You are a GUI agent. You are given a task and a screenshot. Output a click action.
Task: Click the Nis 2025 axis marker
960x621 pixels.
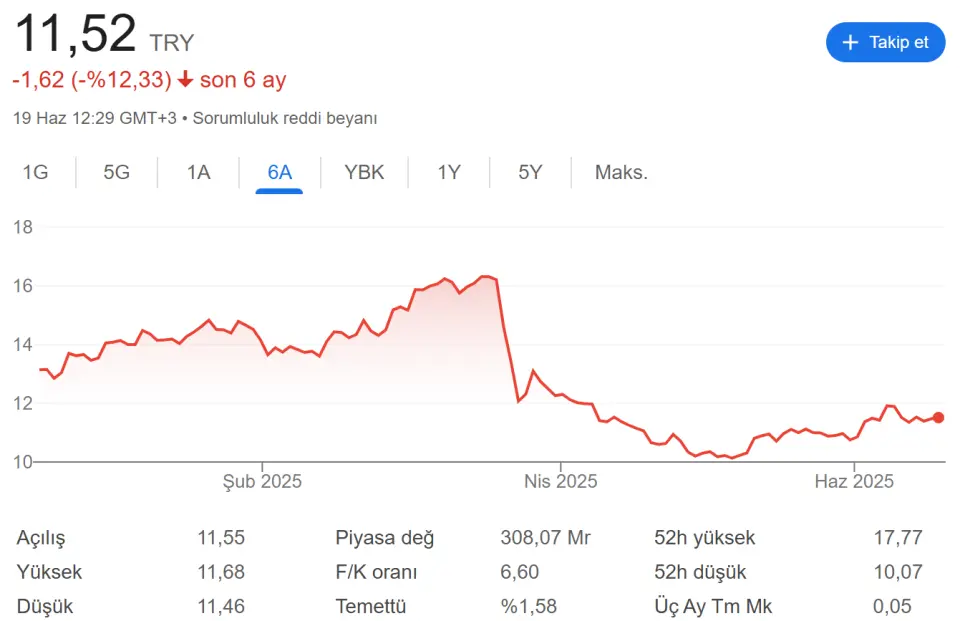coord(560,481)
